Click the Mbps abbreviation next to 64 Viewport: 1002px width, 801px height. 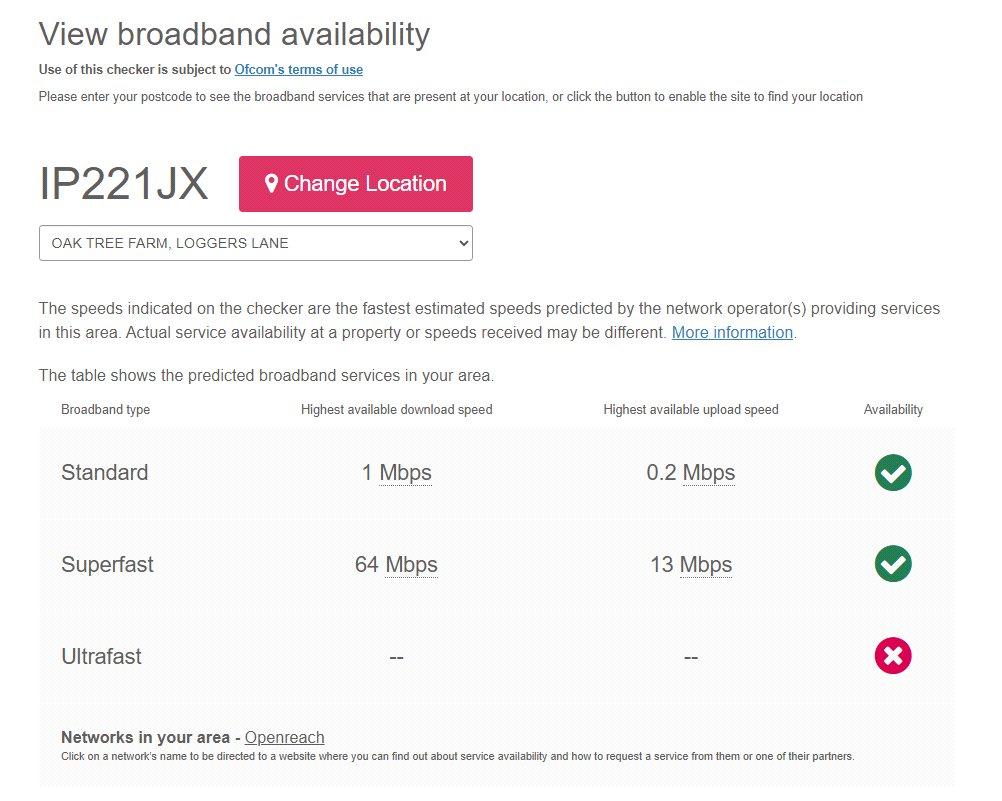412,564
